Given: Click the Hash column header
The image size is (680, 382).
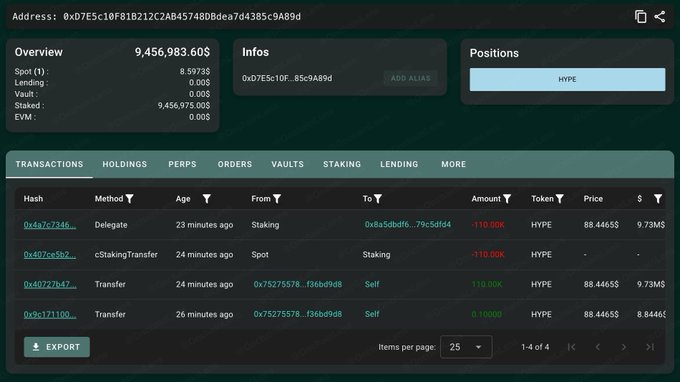Looking at the screenshot, I should click(x=33, y=199).
